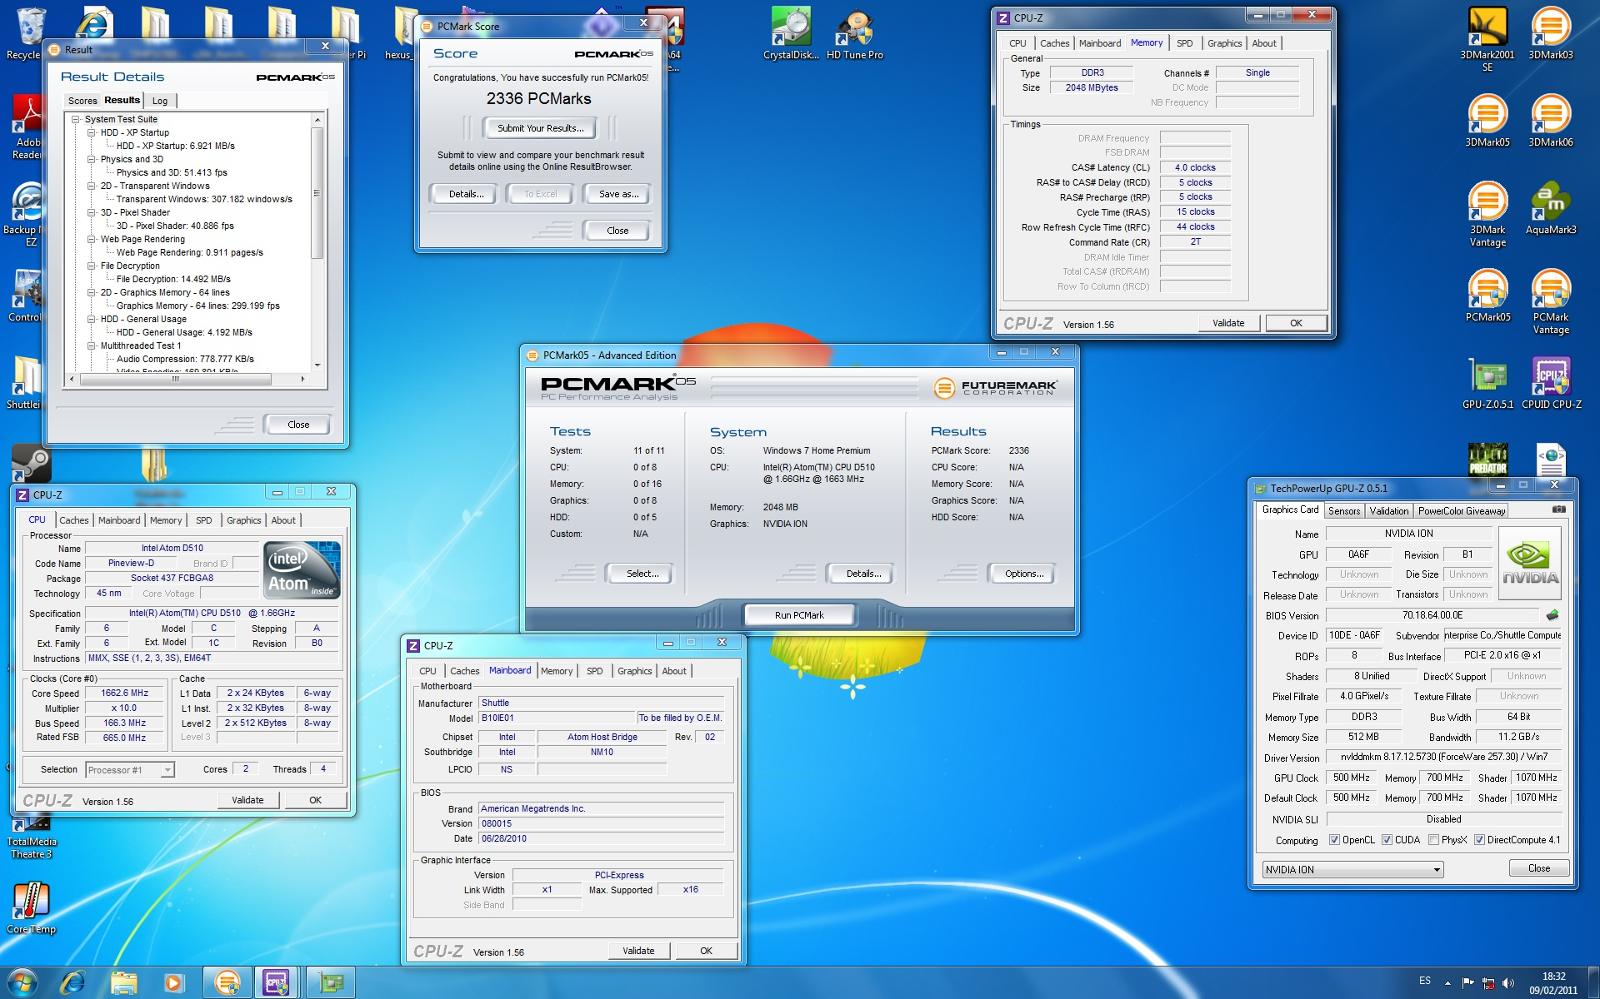
Task: Click Select button under Tests
Action: click(x=642, y=574)
